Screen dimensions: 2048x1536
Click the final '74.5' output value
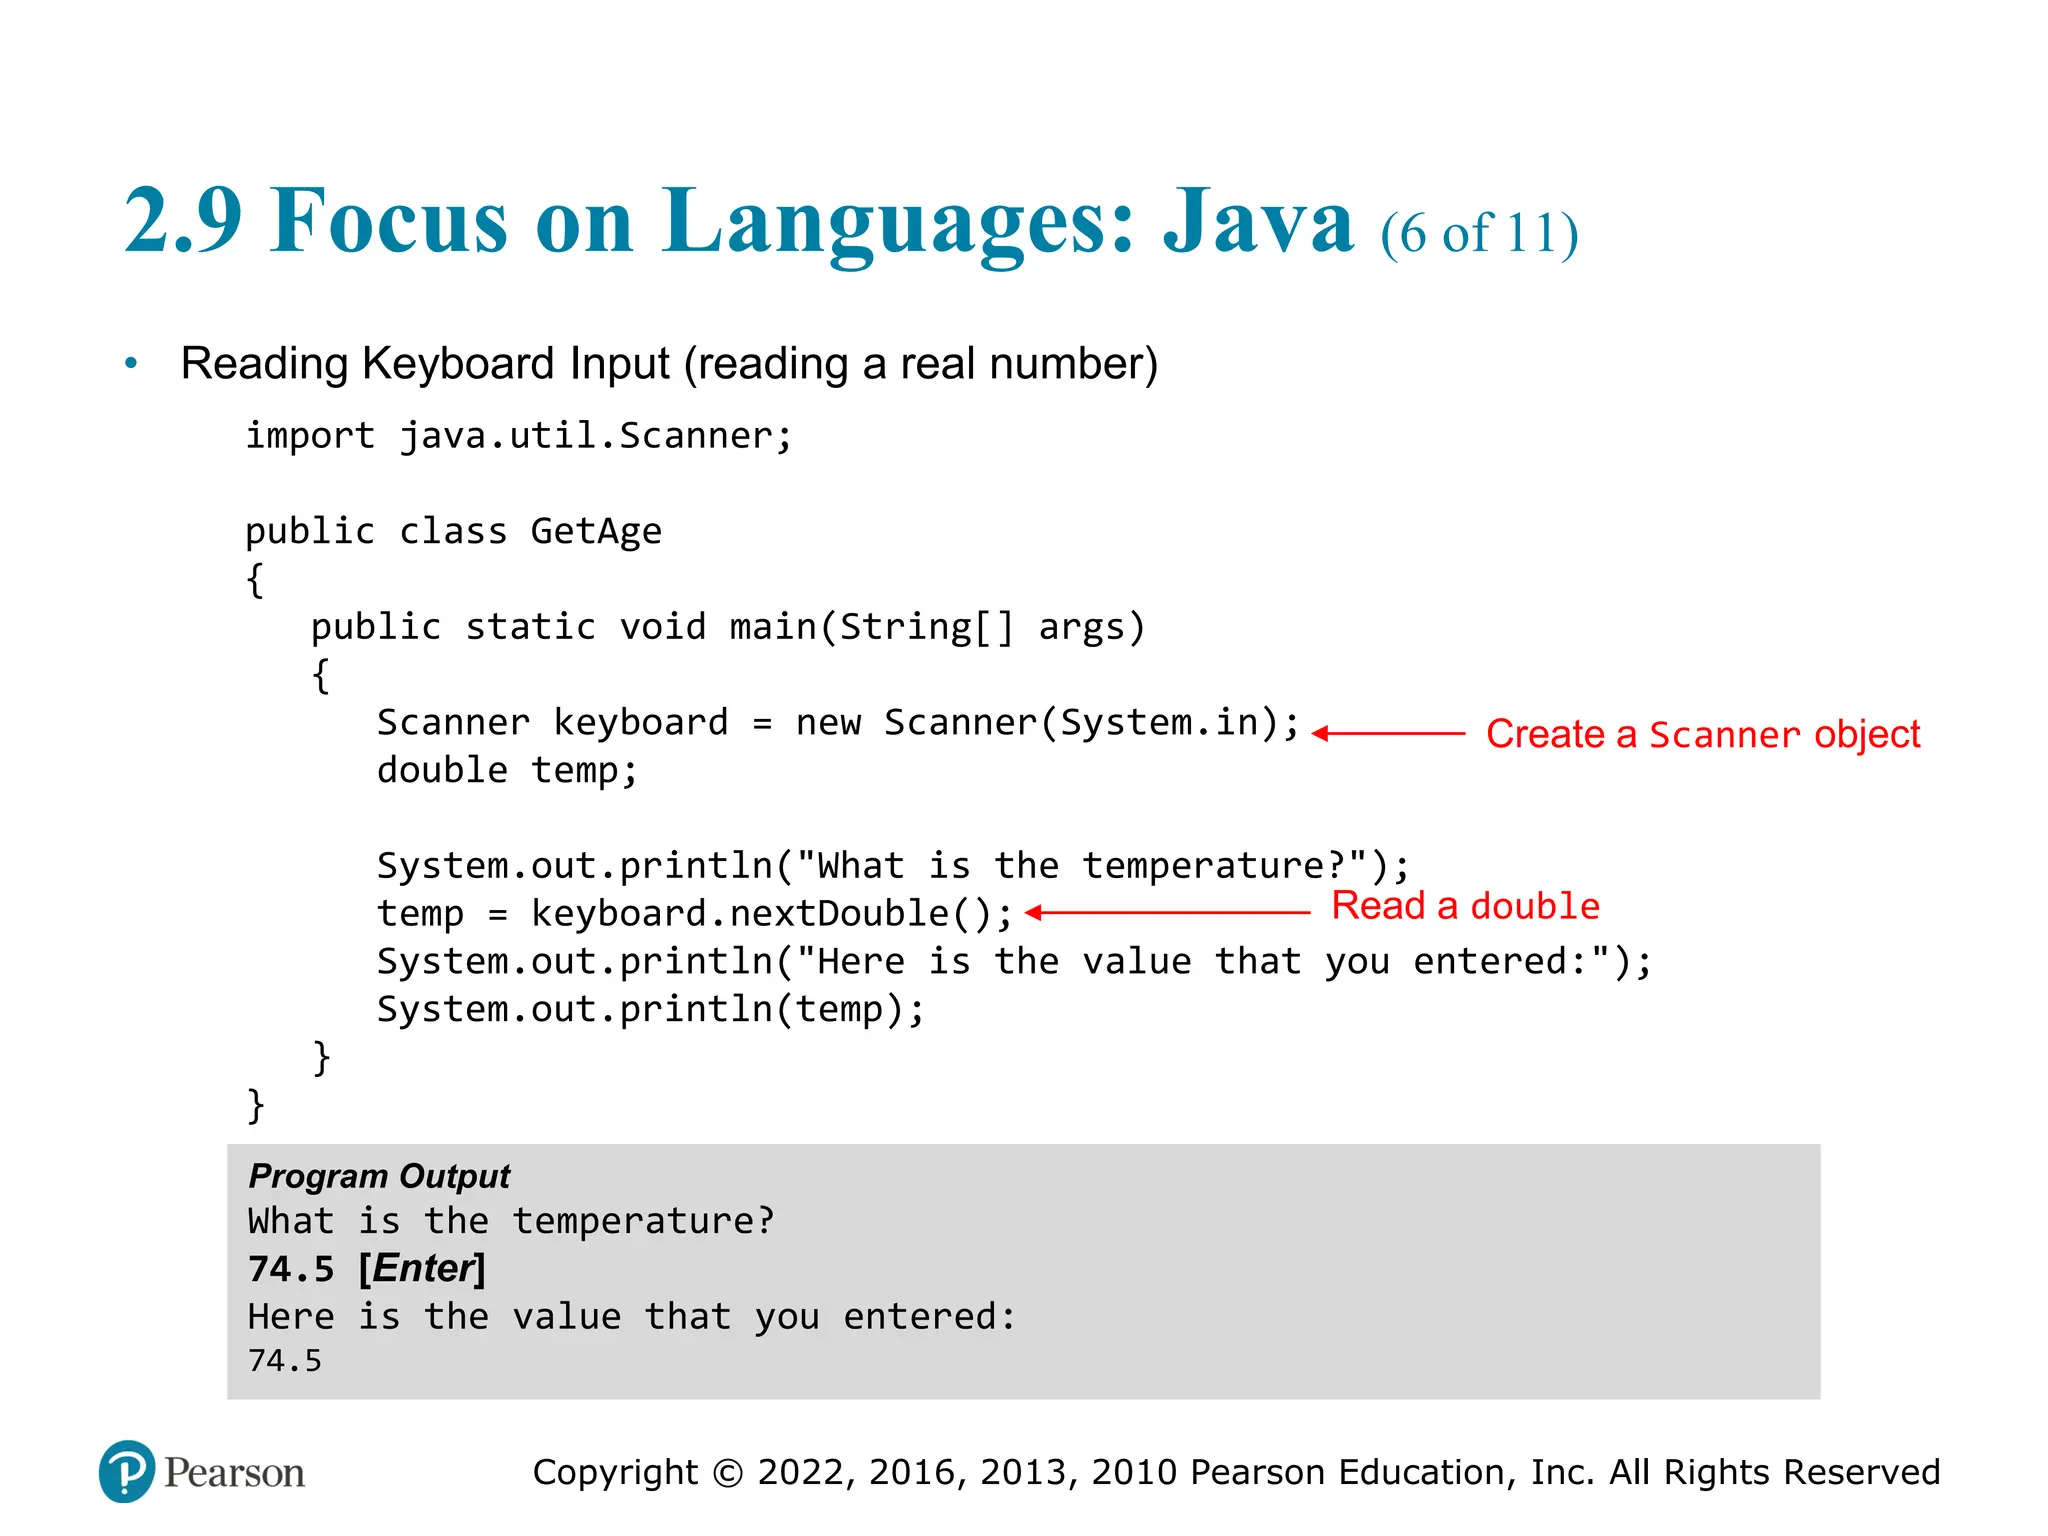pos(285,1361)
